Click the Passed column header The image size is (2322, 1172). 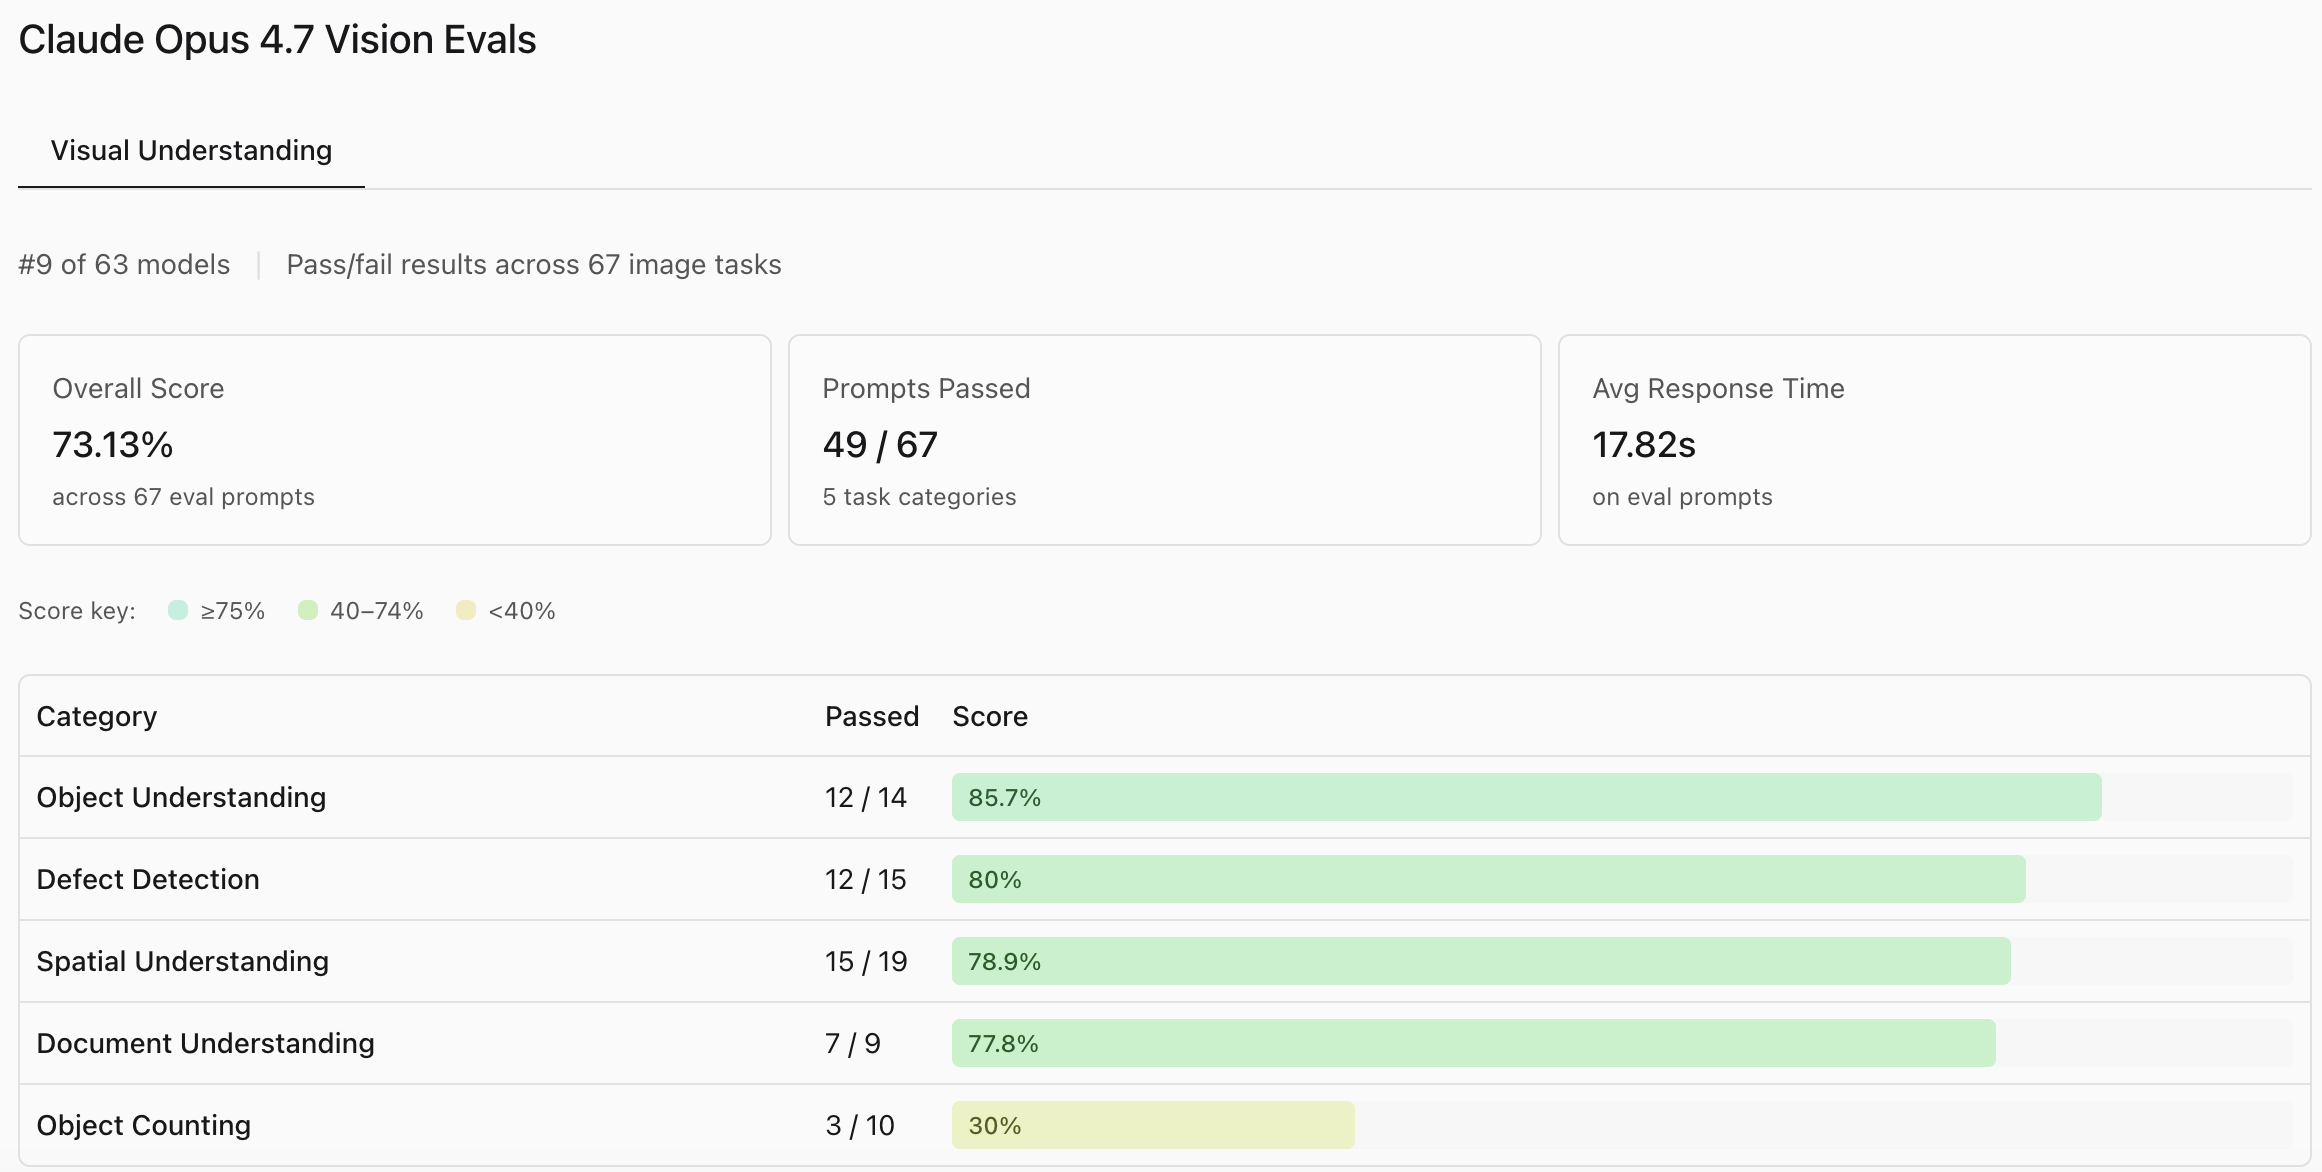coord(872,716)
